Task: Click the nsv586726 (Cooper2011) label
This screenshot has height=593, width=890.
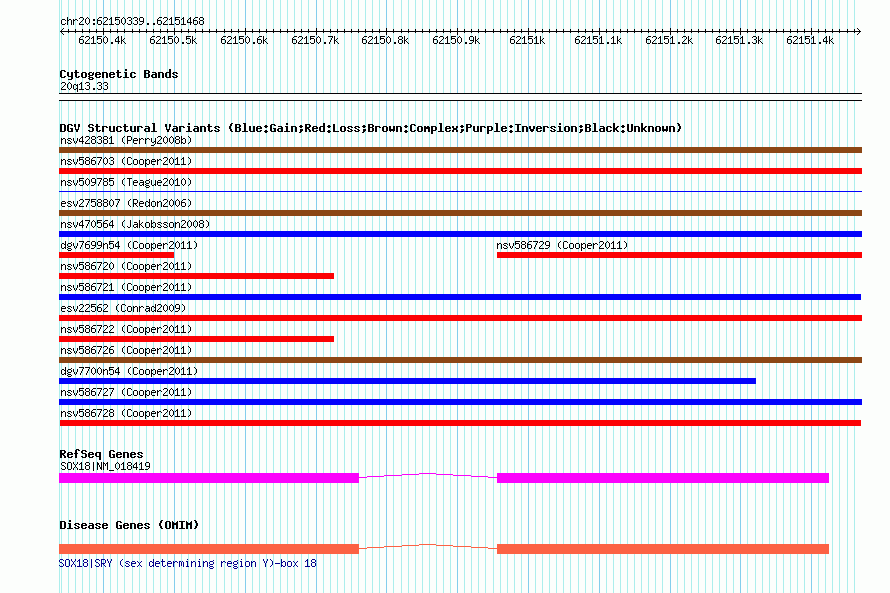Action: click(126, 350)
